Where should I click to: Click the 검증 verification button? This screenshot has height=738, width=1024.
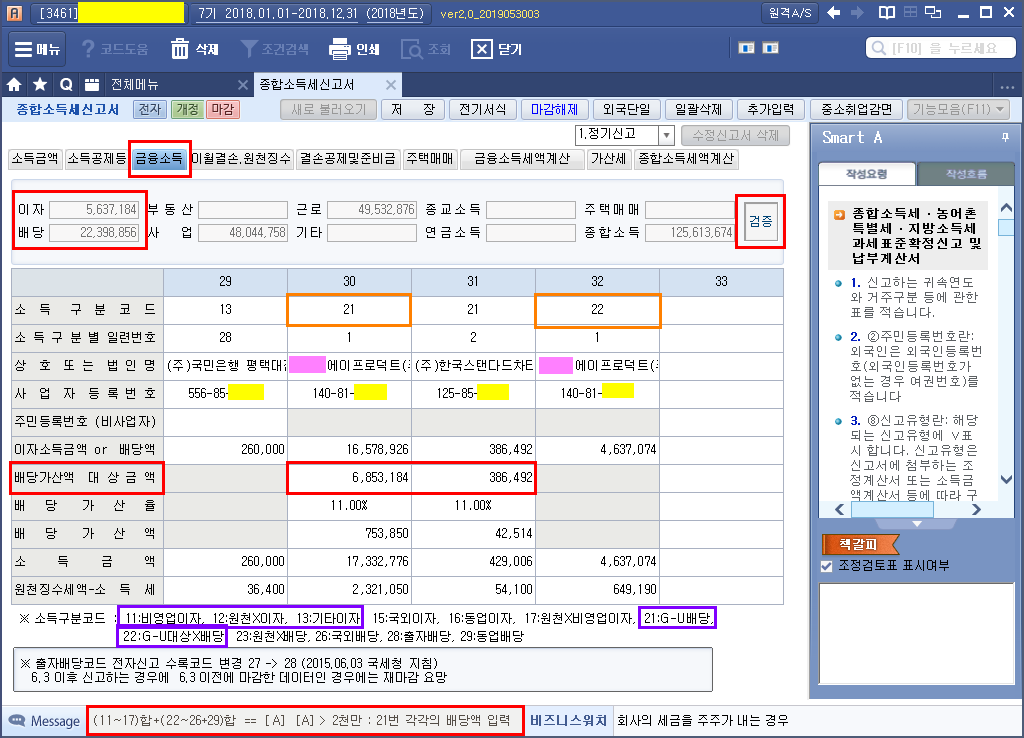(760, 221)
